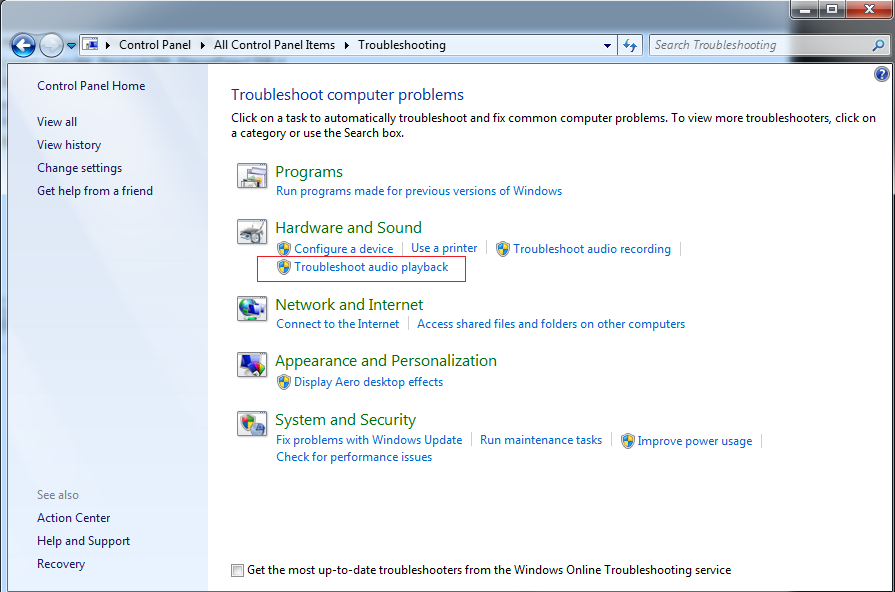Open Run maintenance tasks

pyautogui.click(x=541, y=440)
